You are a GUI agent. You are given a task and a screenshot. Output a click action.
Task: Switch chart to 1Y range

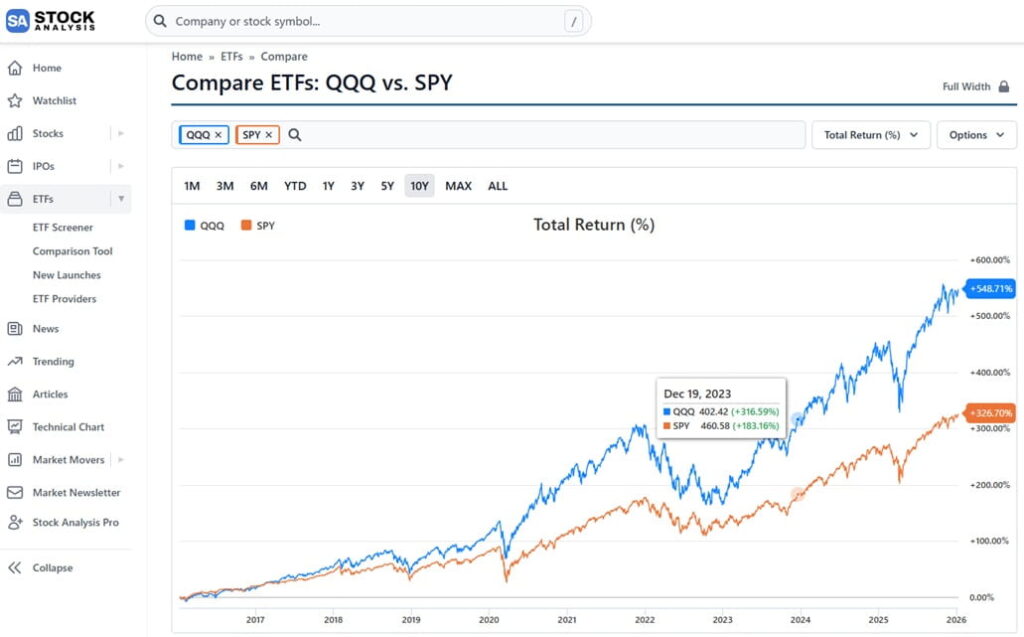[x=327, y=186]
